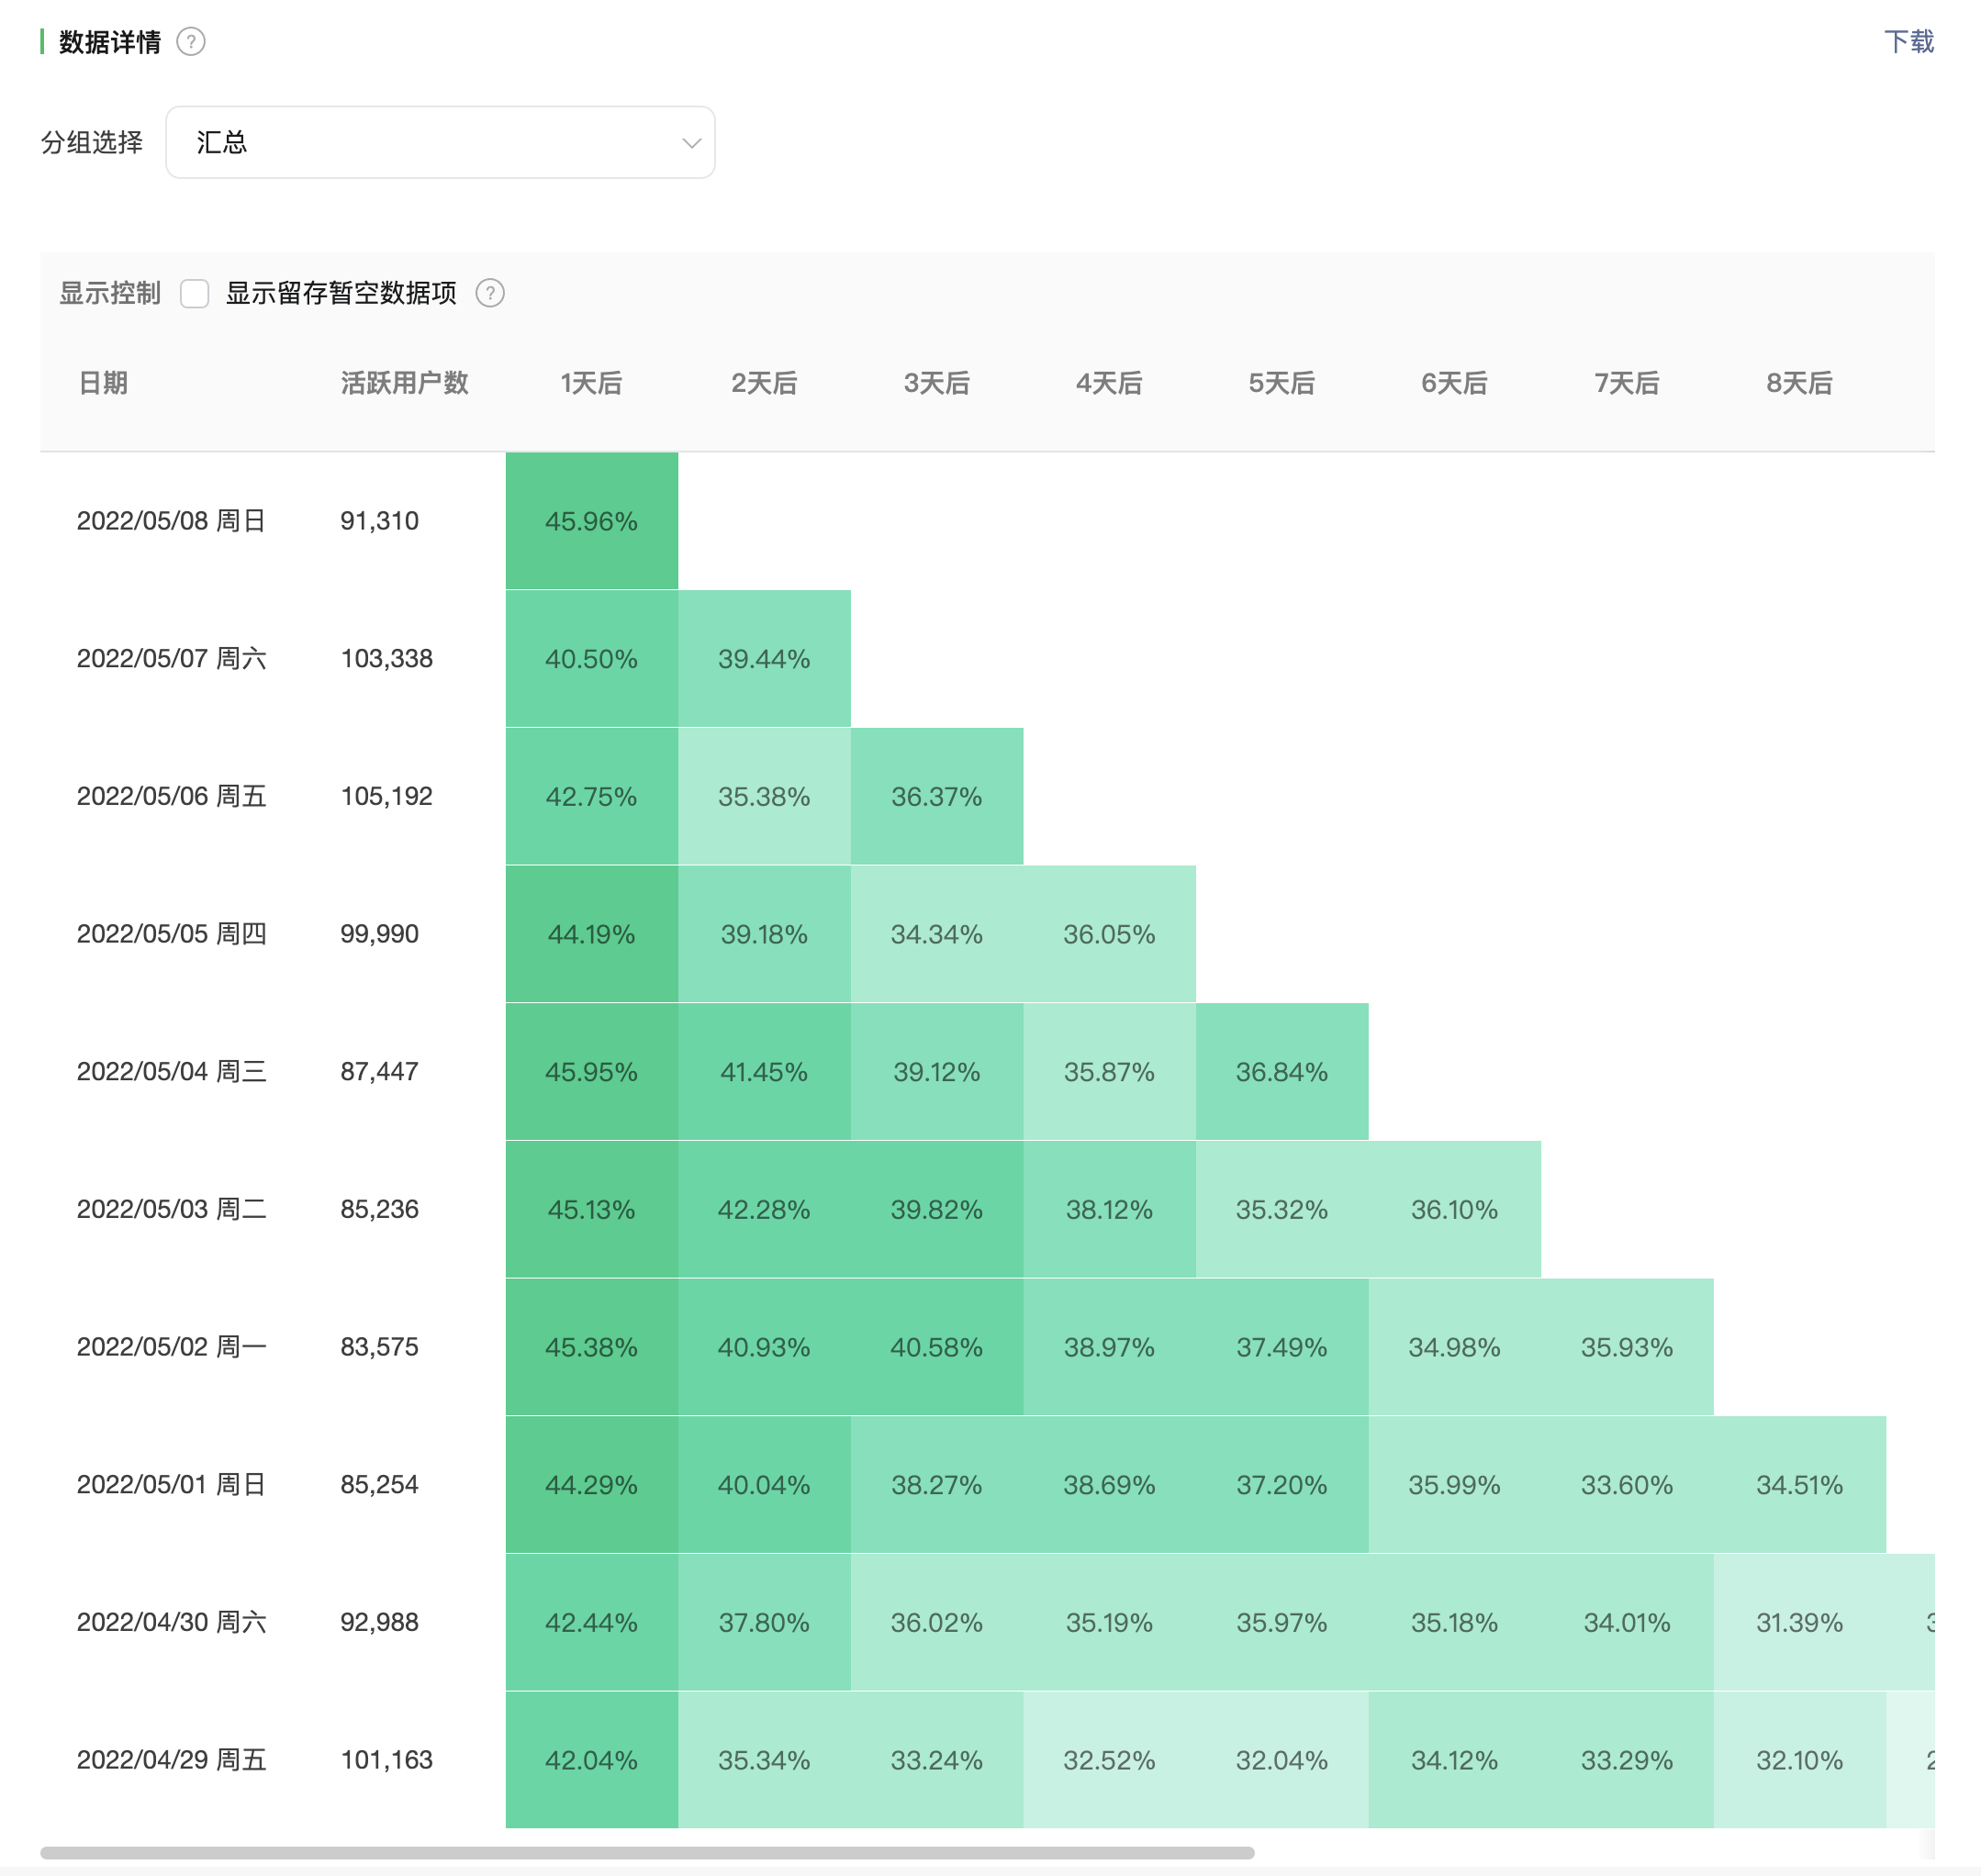The width and height of the screenshot is (1981, 1876).
Task: Click the 5天后 column header
Action: (1282, 383)
